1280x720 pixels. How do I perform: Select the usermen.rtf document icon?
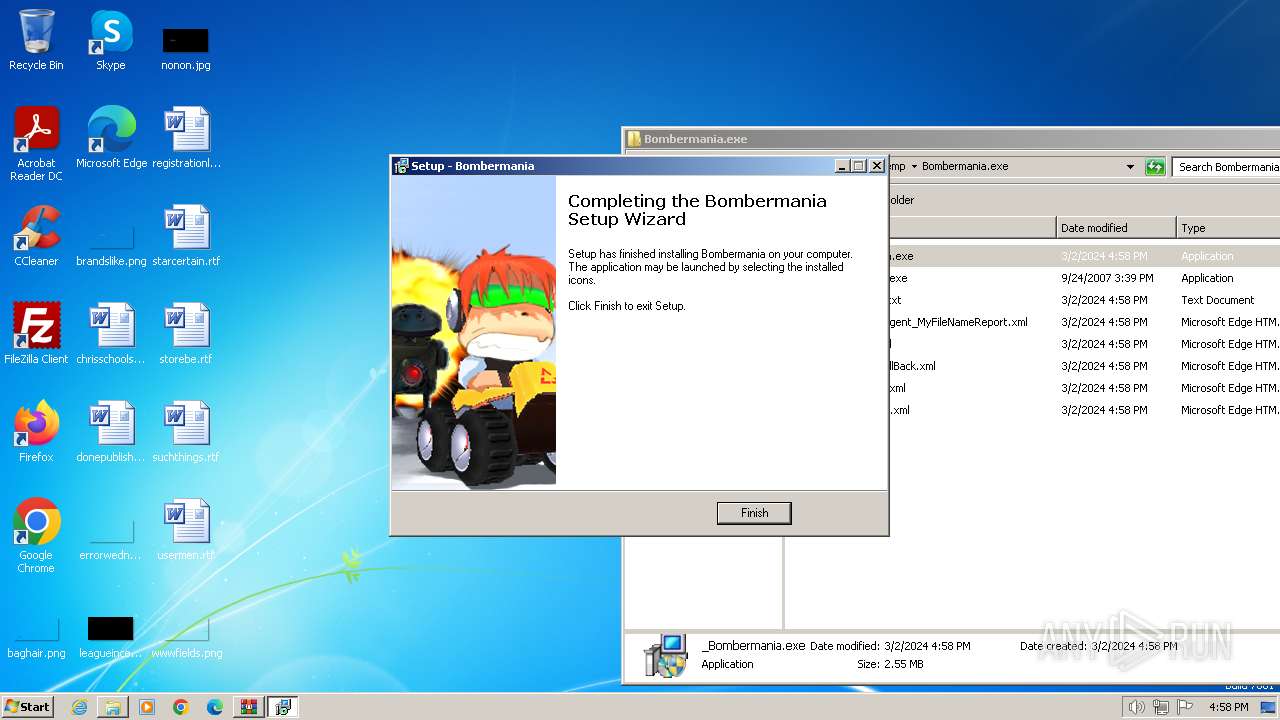186,530
